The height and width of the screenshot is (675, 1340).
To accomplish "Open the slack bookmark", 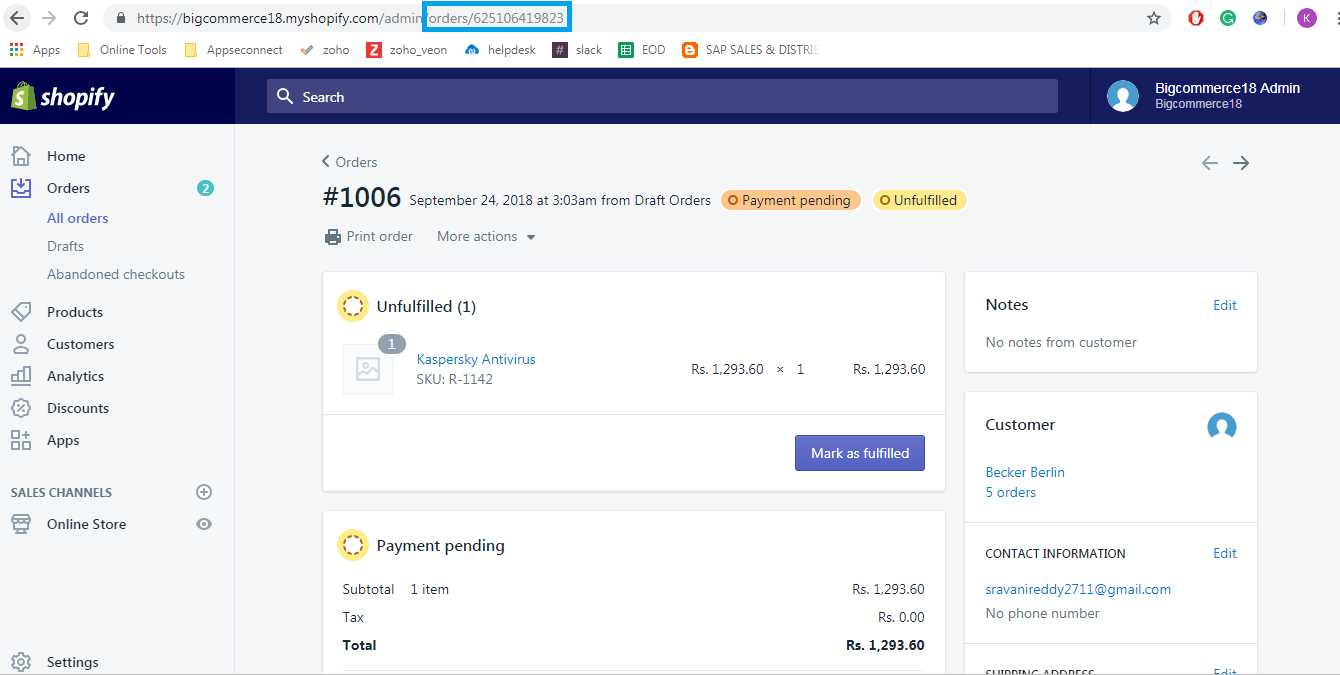I will pos(577,49).
